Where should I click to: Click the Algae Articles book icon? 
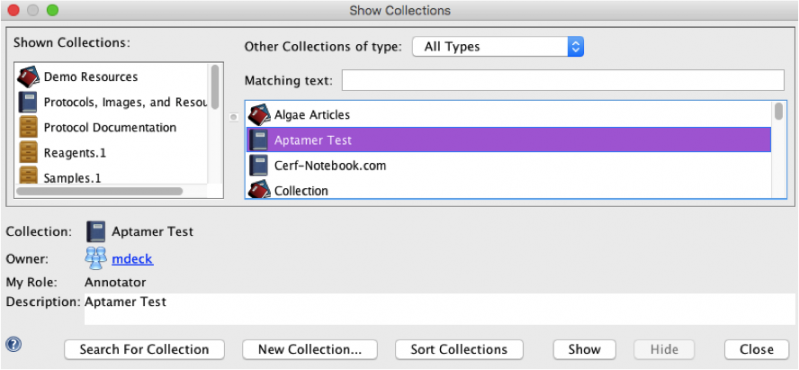click(x=259, y=115)
